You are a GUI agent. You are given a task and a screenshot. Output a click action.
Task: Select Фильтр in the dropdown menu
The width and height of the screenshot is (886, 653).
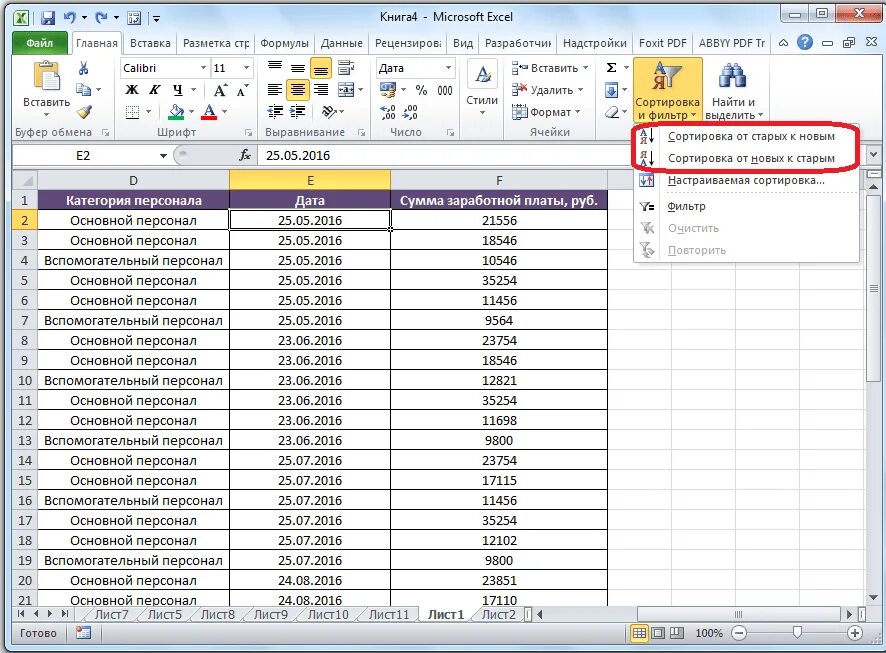pos(746,206)
